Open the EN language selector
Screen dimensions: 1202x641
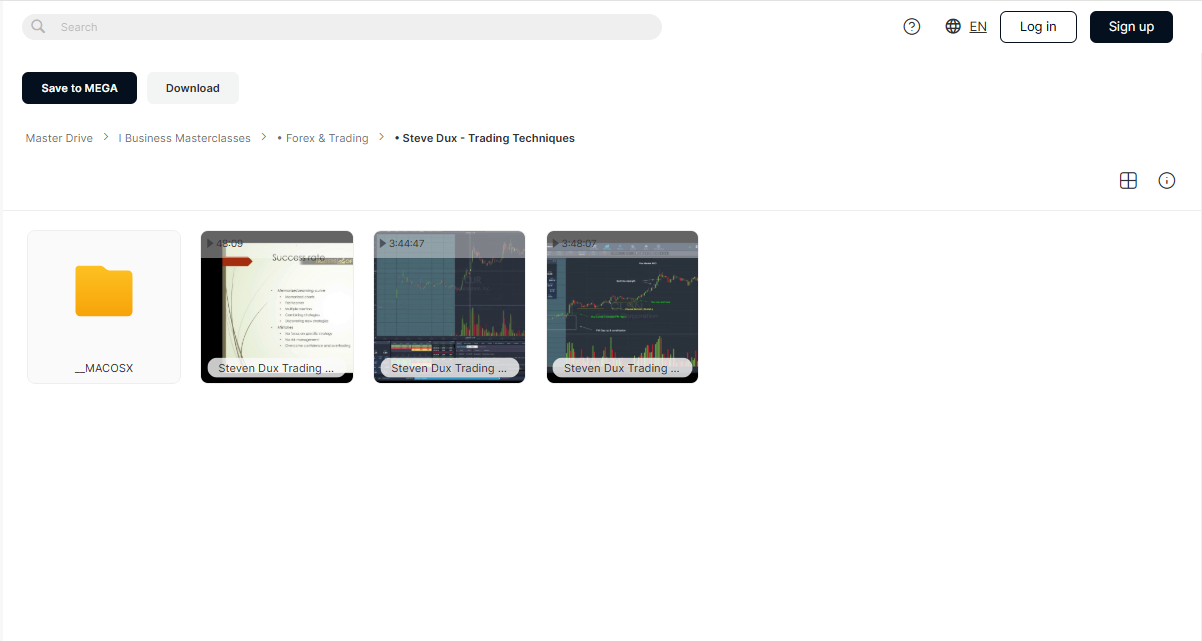pyautogui.click(x=978, y=27)
